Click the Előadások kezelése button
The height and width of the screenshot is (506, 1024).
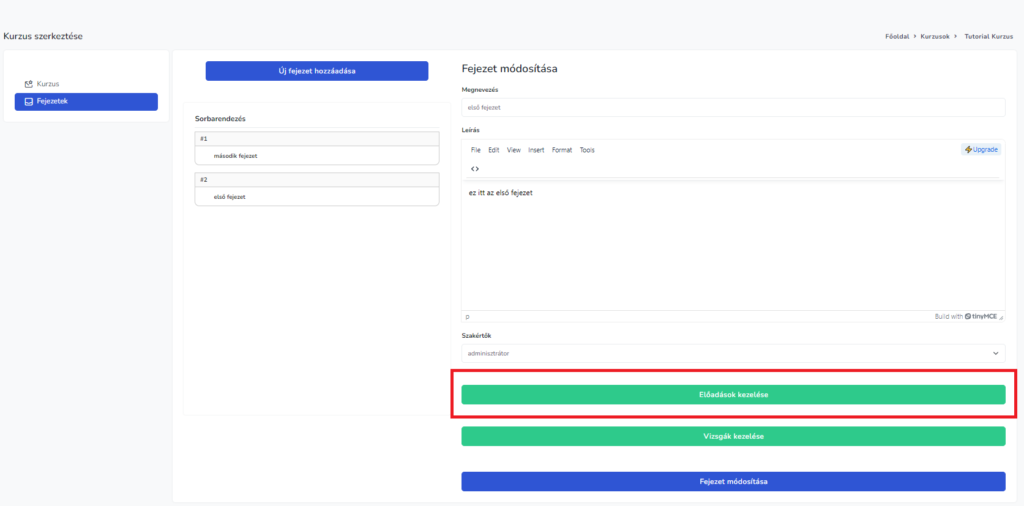coord(733,395)
